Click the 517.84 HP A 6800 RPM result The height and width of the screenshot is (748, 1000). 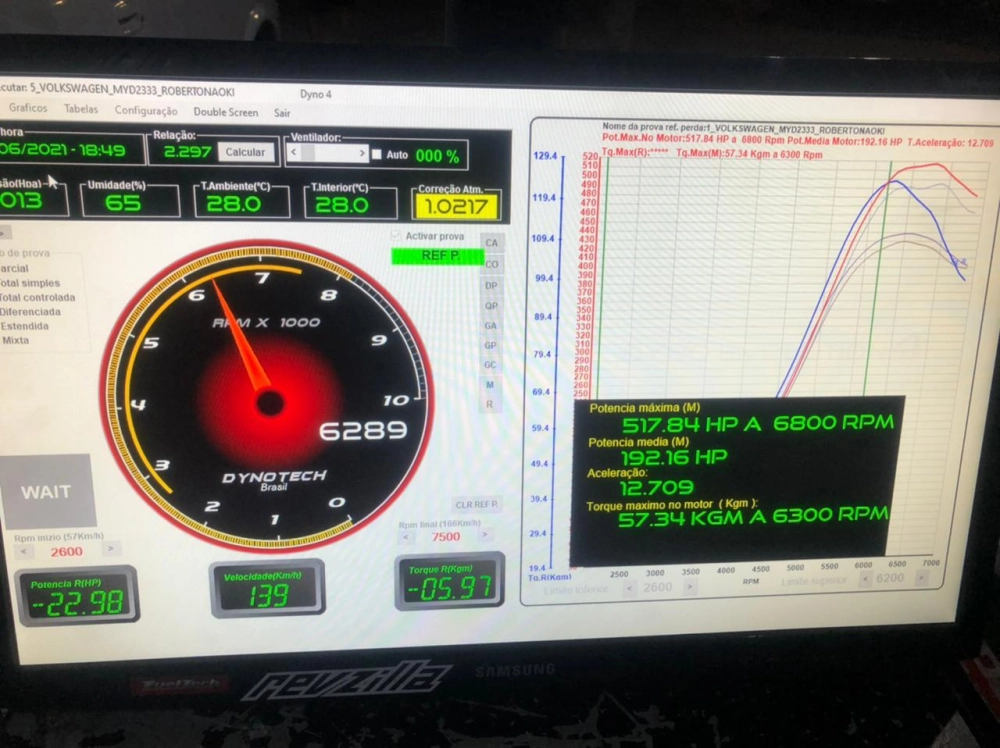click(x=758, y=423)
